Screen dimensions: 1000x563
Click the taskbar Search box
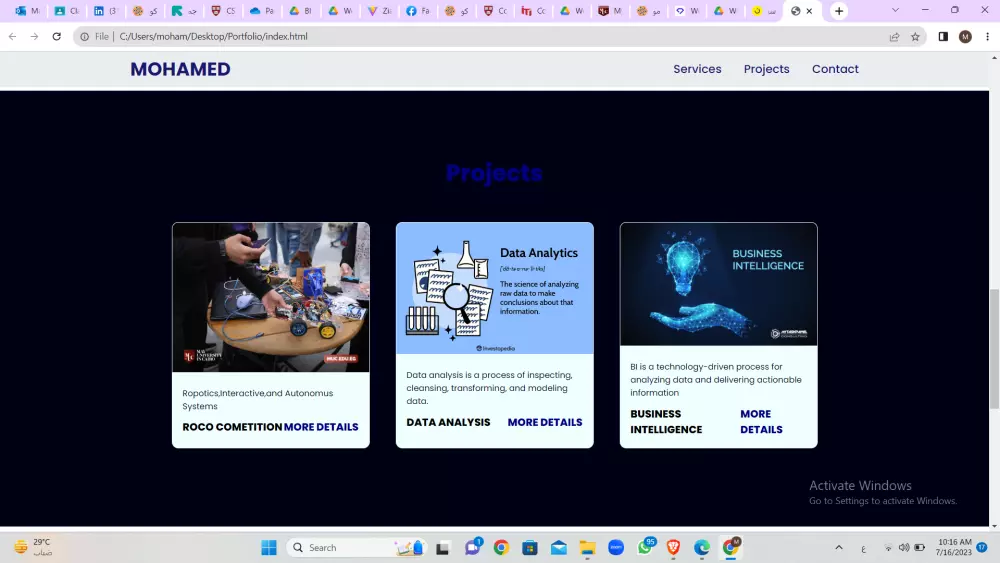point(358,547)
